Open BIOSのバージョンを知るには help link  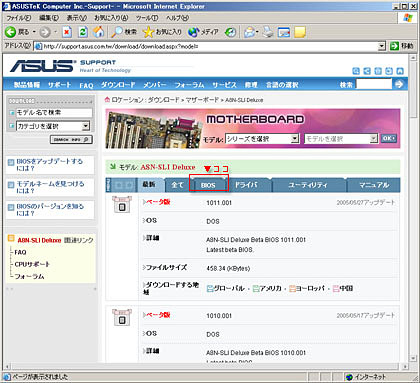[x=50, y=210]
